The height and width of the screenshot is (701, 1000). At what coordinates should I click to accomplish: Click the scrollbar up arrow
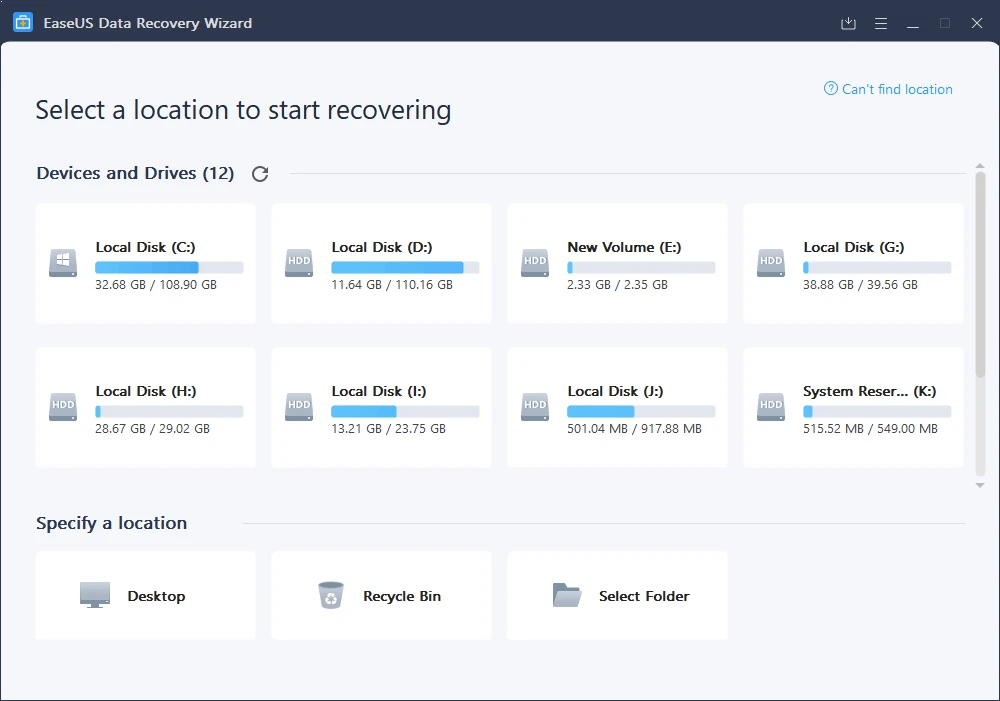(x=980, y=167)
